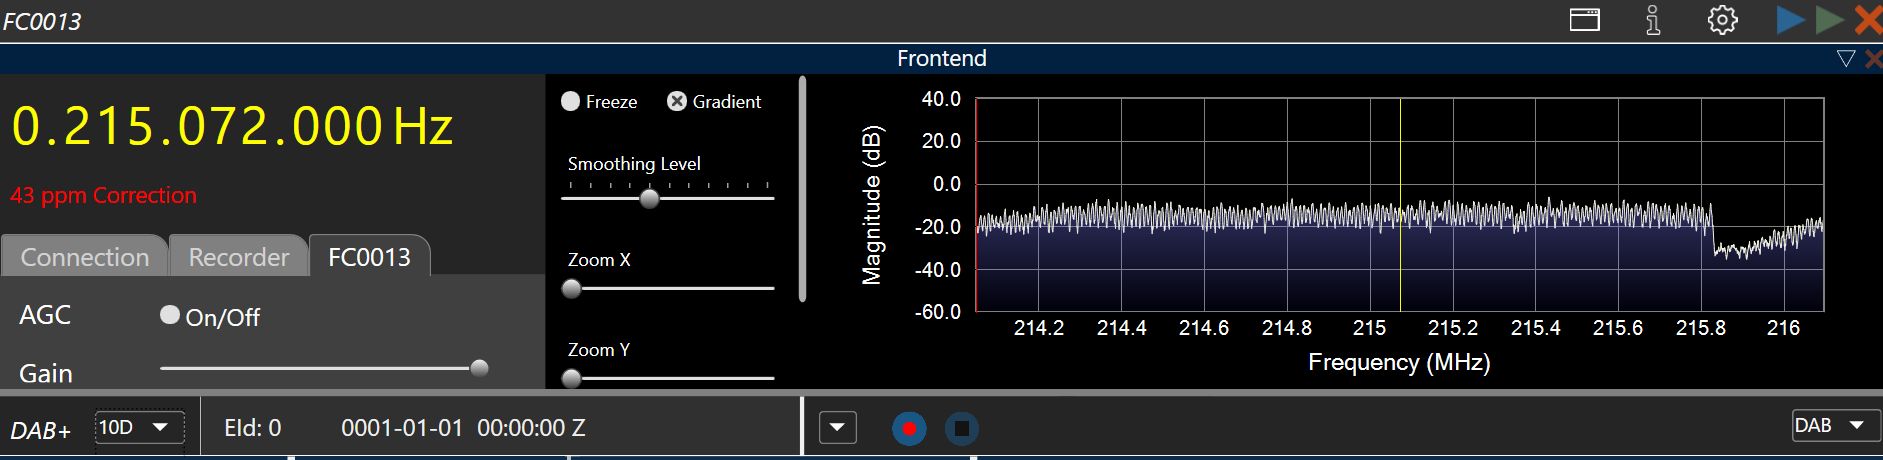Image resolution: width=1883 pixels, height=460 pixels.
Task: Open the DAB mode dropdown
Action: point(1829,425)
